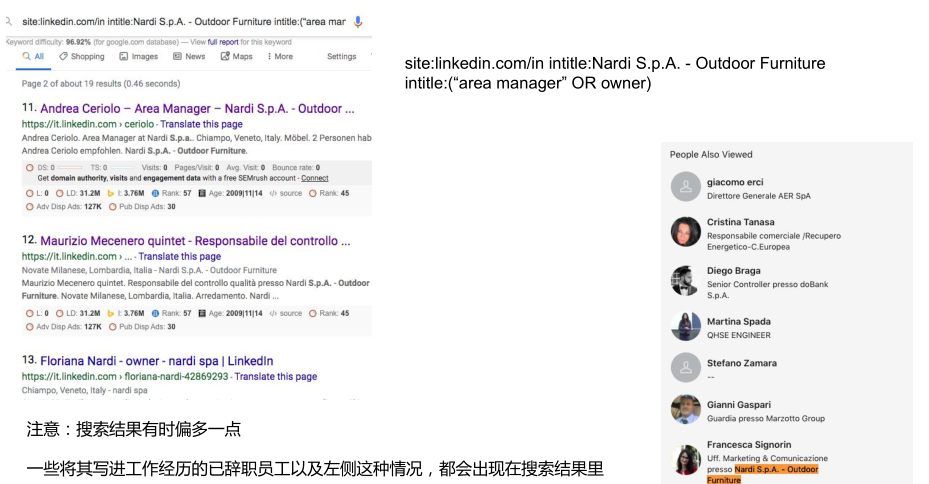Image resolution: width=929 pixels, height=484 pixels.
Task: Open giacomo erci profile avatar
Action: pos(685,187)
